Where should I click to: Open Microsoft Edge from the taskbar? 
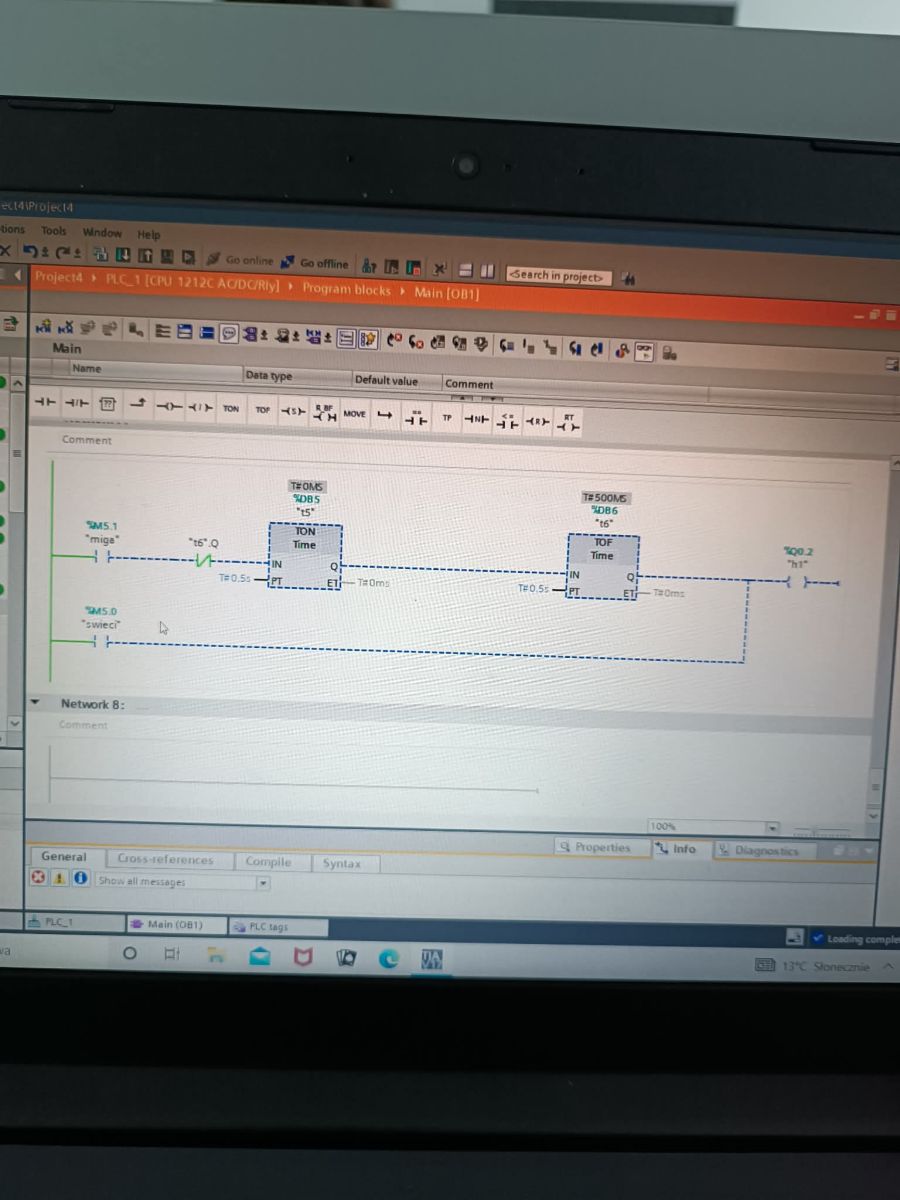click(x=388, y=960)
